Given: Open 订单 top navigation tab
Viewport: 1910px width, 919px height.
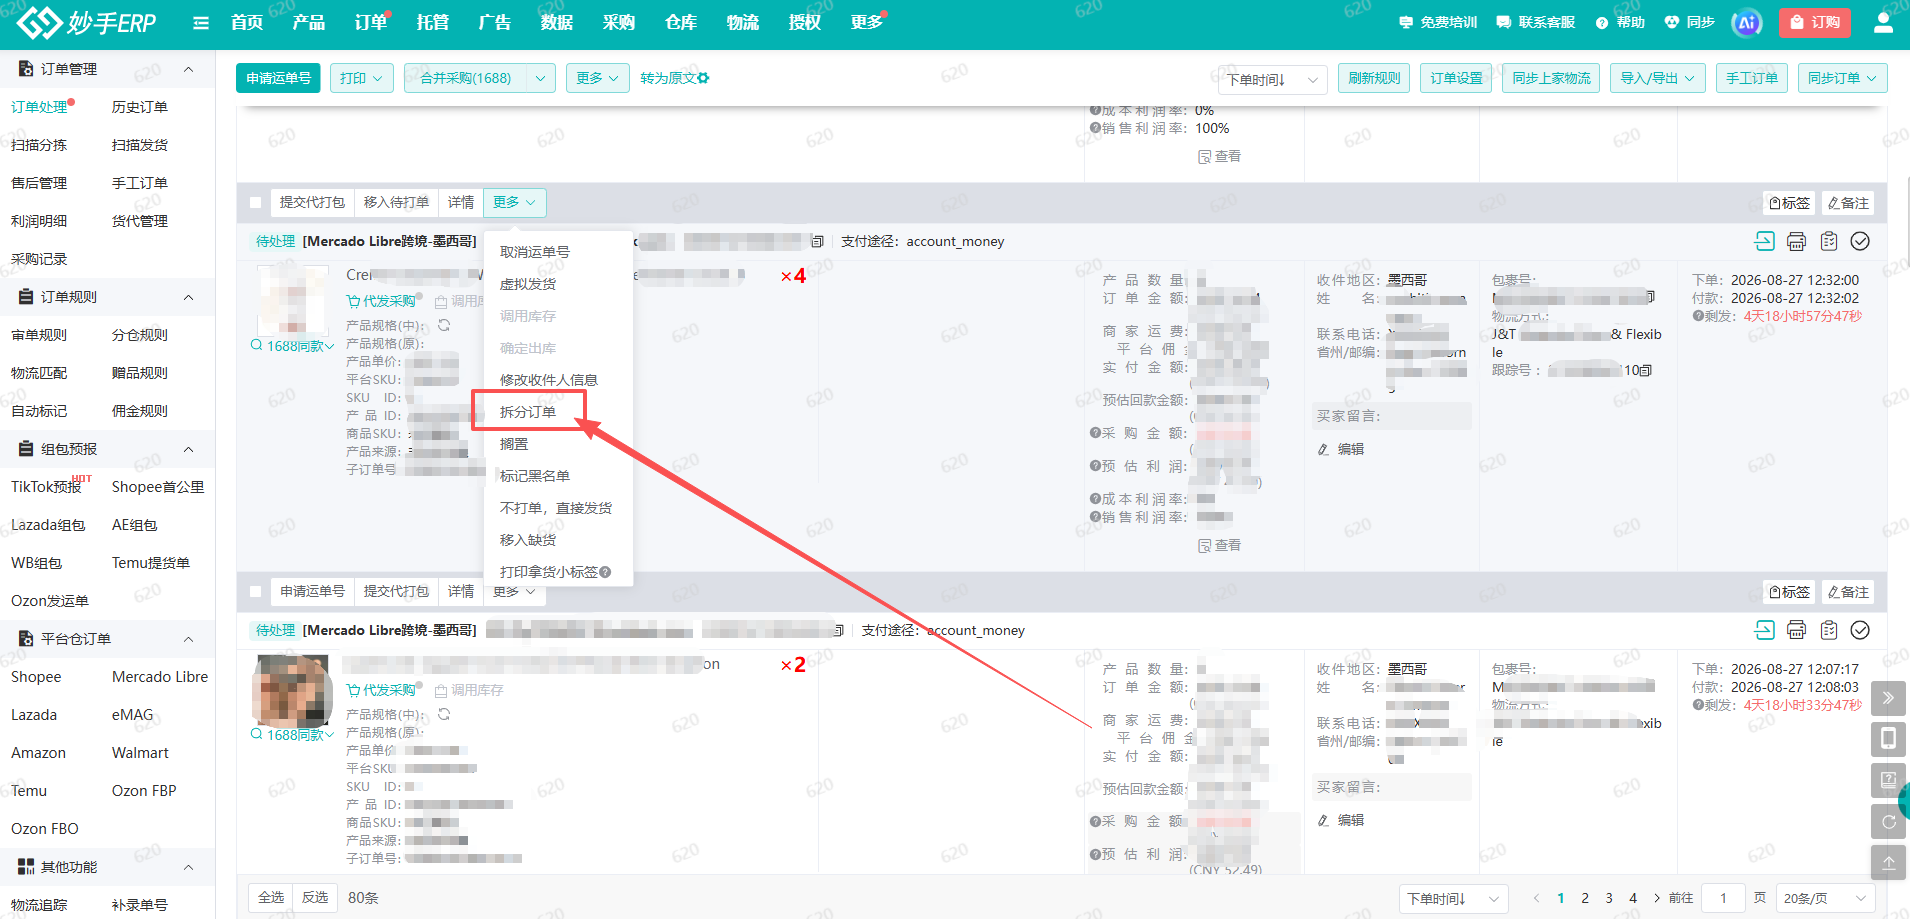Looking at the screenshot, I should [x=371, y=23].
